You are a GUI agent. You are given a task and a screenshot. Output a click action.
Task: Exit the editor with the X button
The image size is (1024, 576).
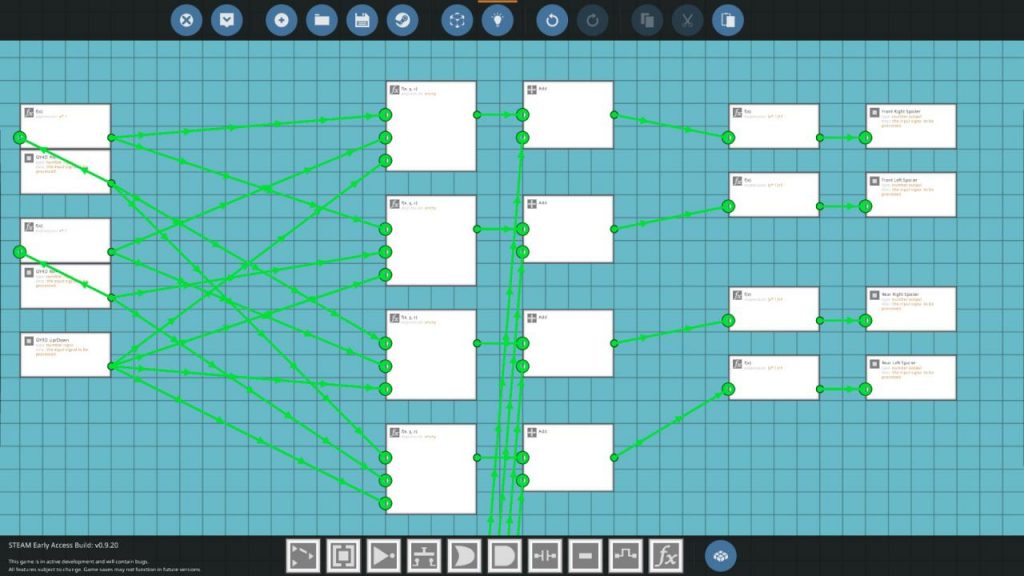coord(186,19)
